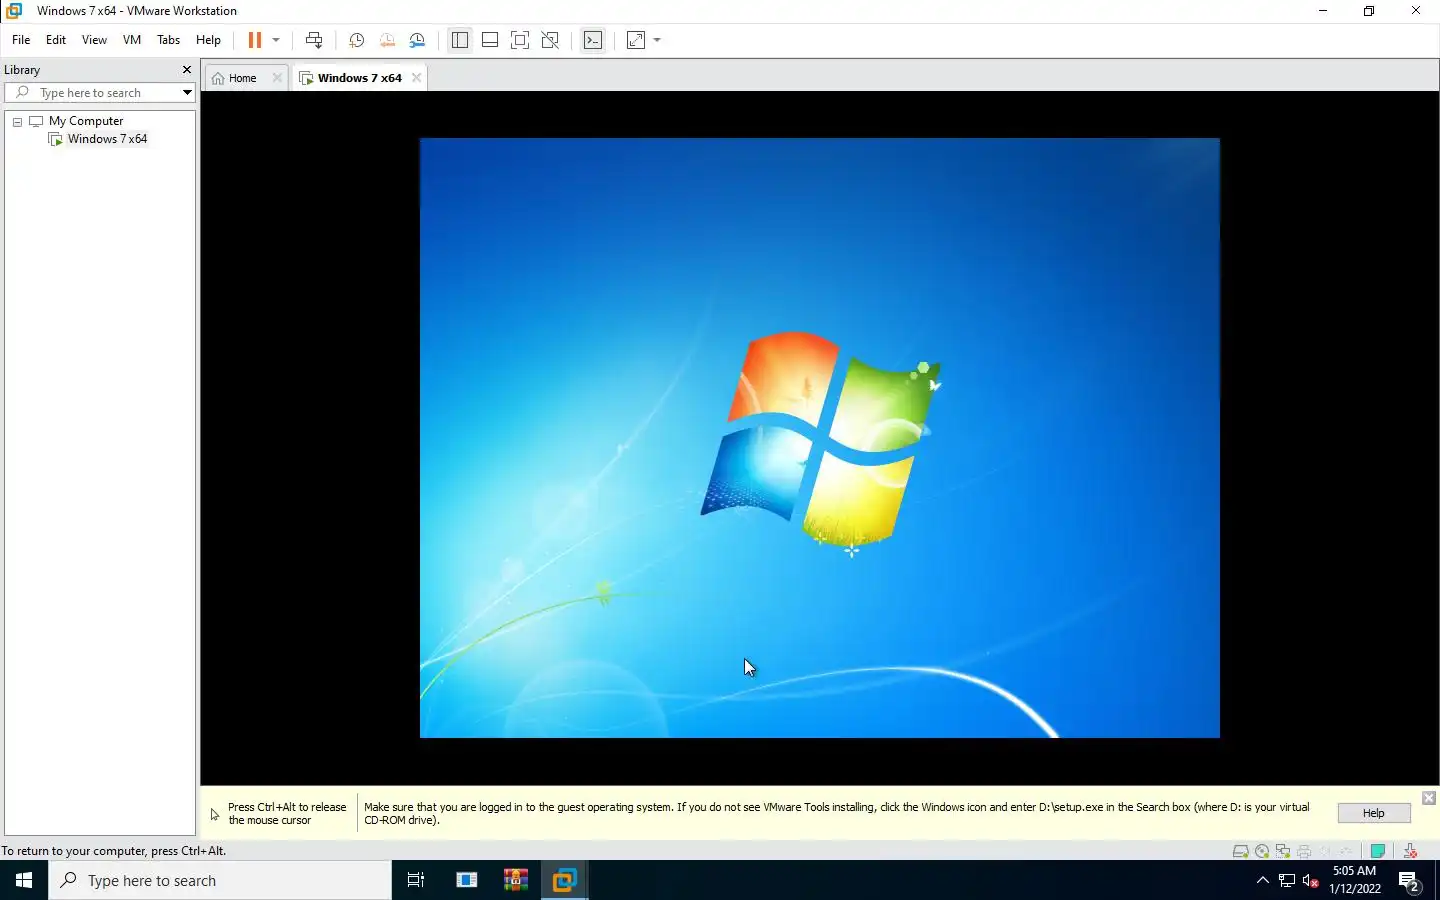This screenshot has height=900, width=1440.
Task: Open the Edit menu
Action: [x=56, y=40]
